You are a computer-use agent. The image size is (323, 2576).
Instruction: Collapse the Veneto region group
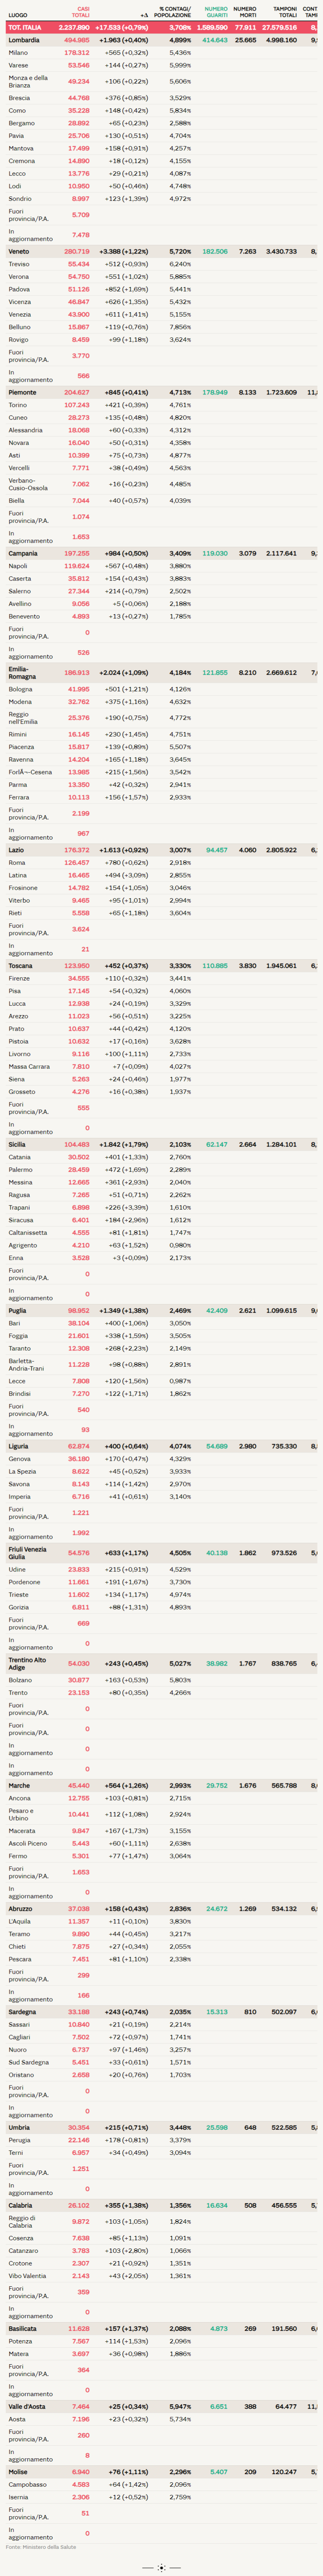[19, 252]
